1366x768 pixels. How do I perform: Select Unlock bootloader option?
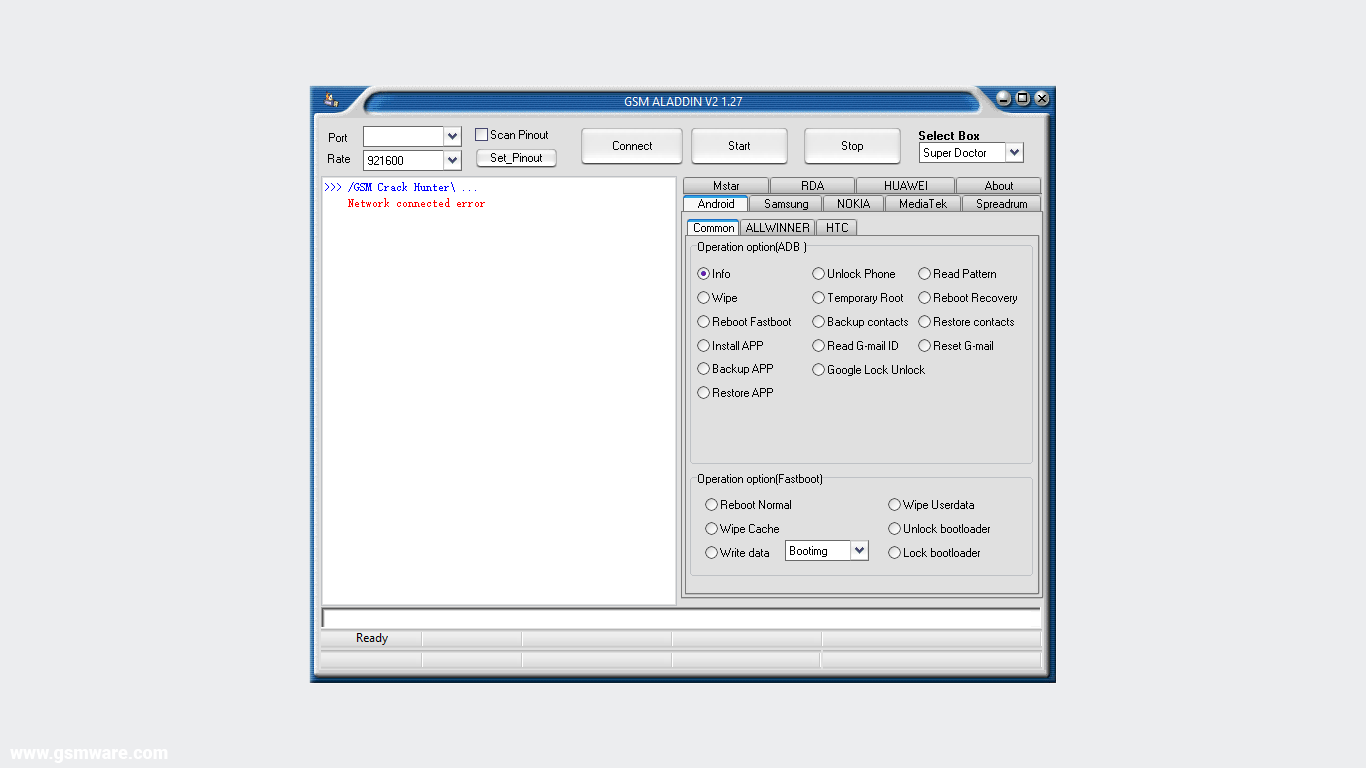tap(894, 528)
